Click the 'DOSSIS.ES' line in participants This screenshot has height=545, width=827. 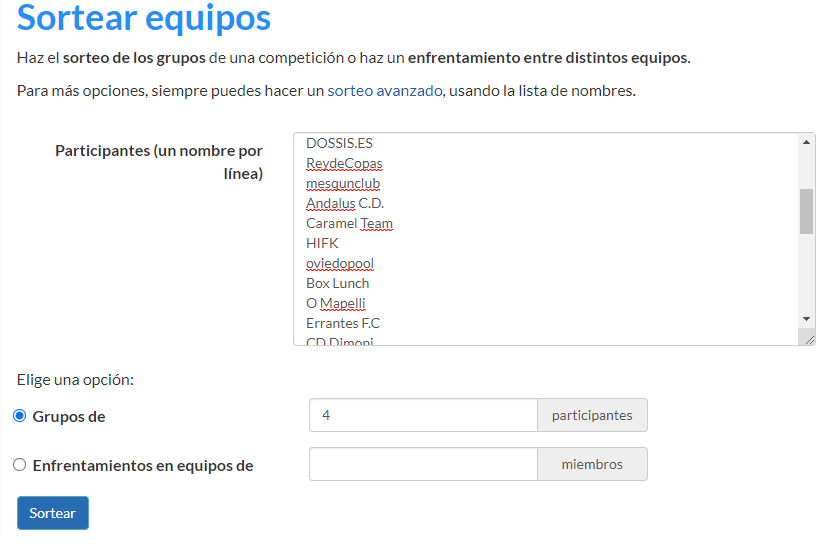pyautogui.click(x=339, y=143)
